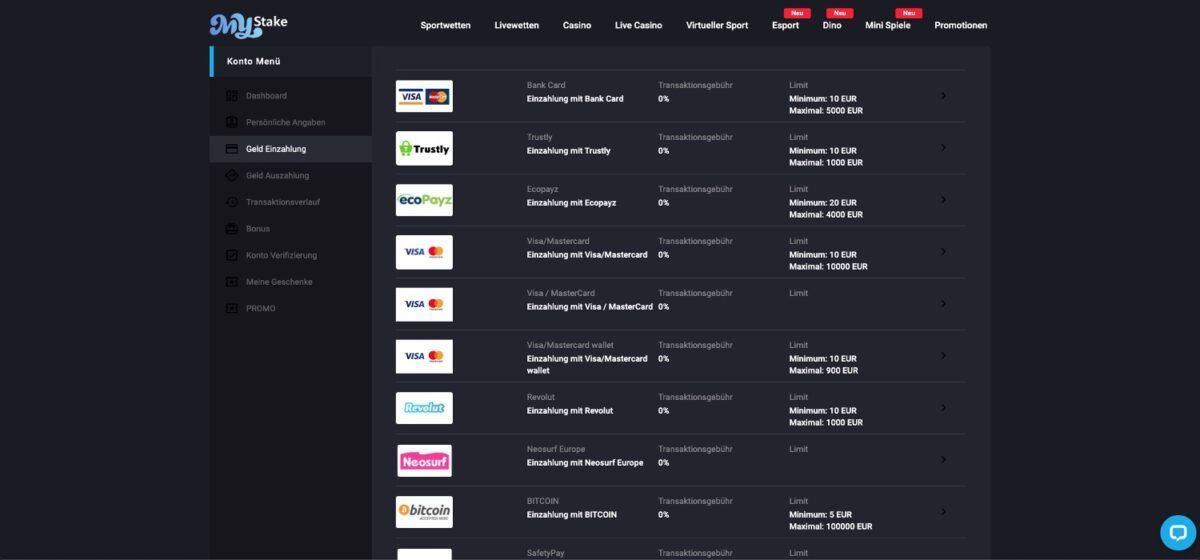The width and height of the screenshot is (1200, 560).
Task: Click the Bonus sidebar icon
Action: [232, 228]
